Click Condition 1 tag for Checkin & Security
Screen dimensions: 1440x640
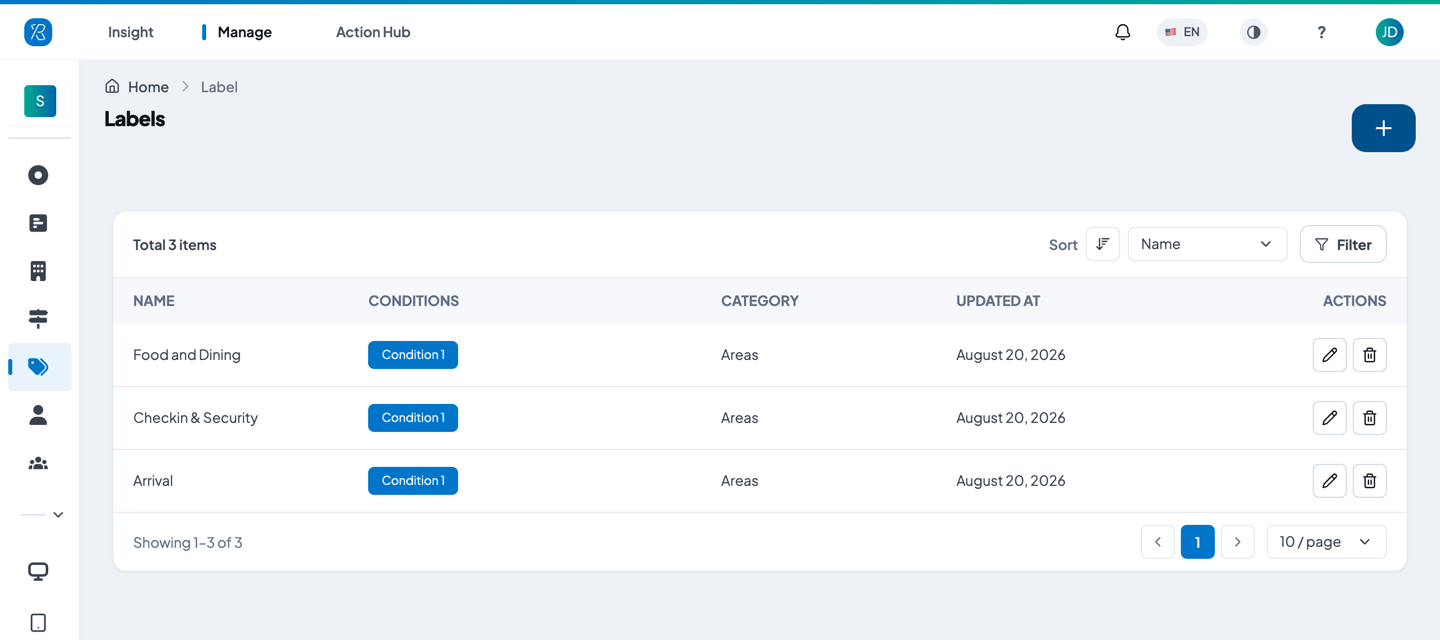(x=413, y=418)
